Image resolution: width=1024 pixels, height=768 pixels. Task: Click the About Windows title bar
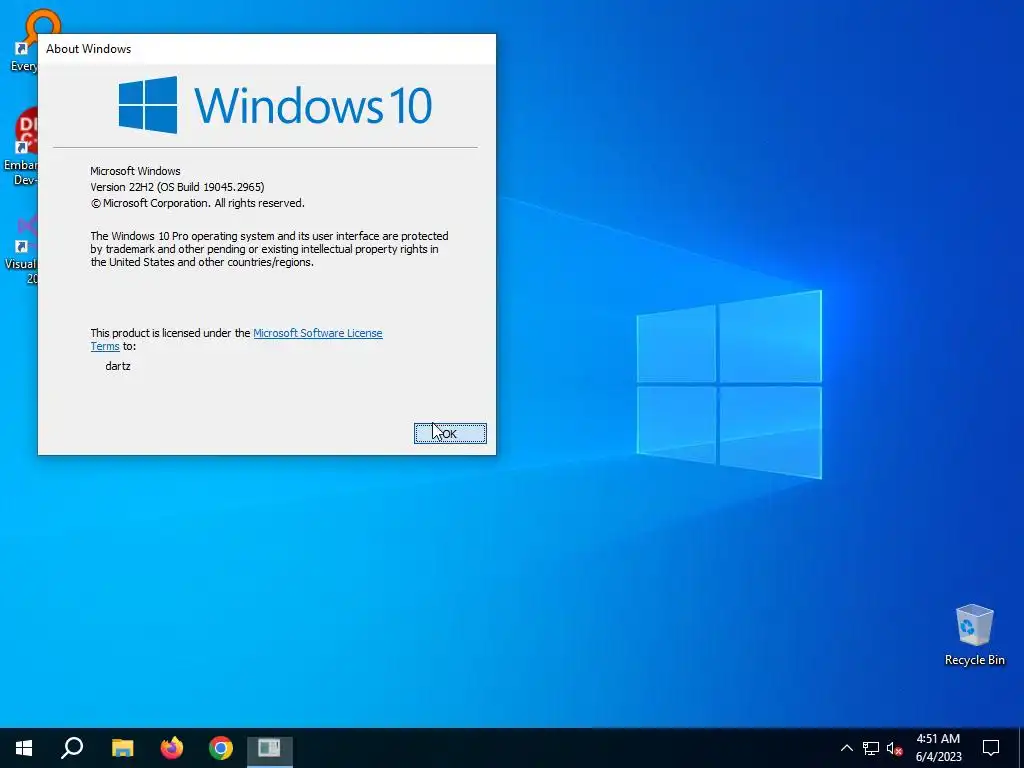pyautogui.click(x=266, y=49)
